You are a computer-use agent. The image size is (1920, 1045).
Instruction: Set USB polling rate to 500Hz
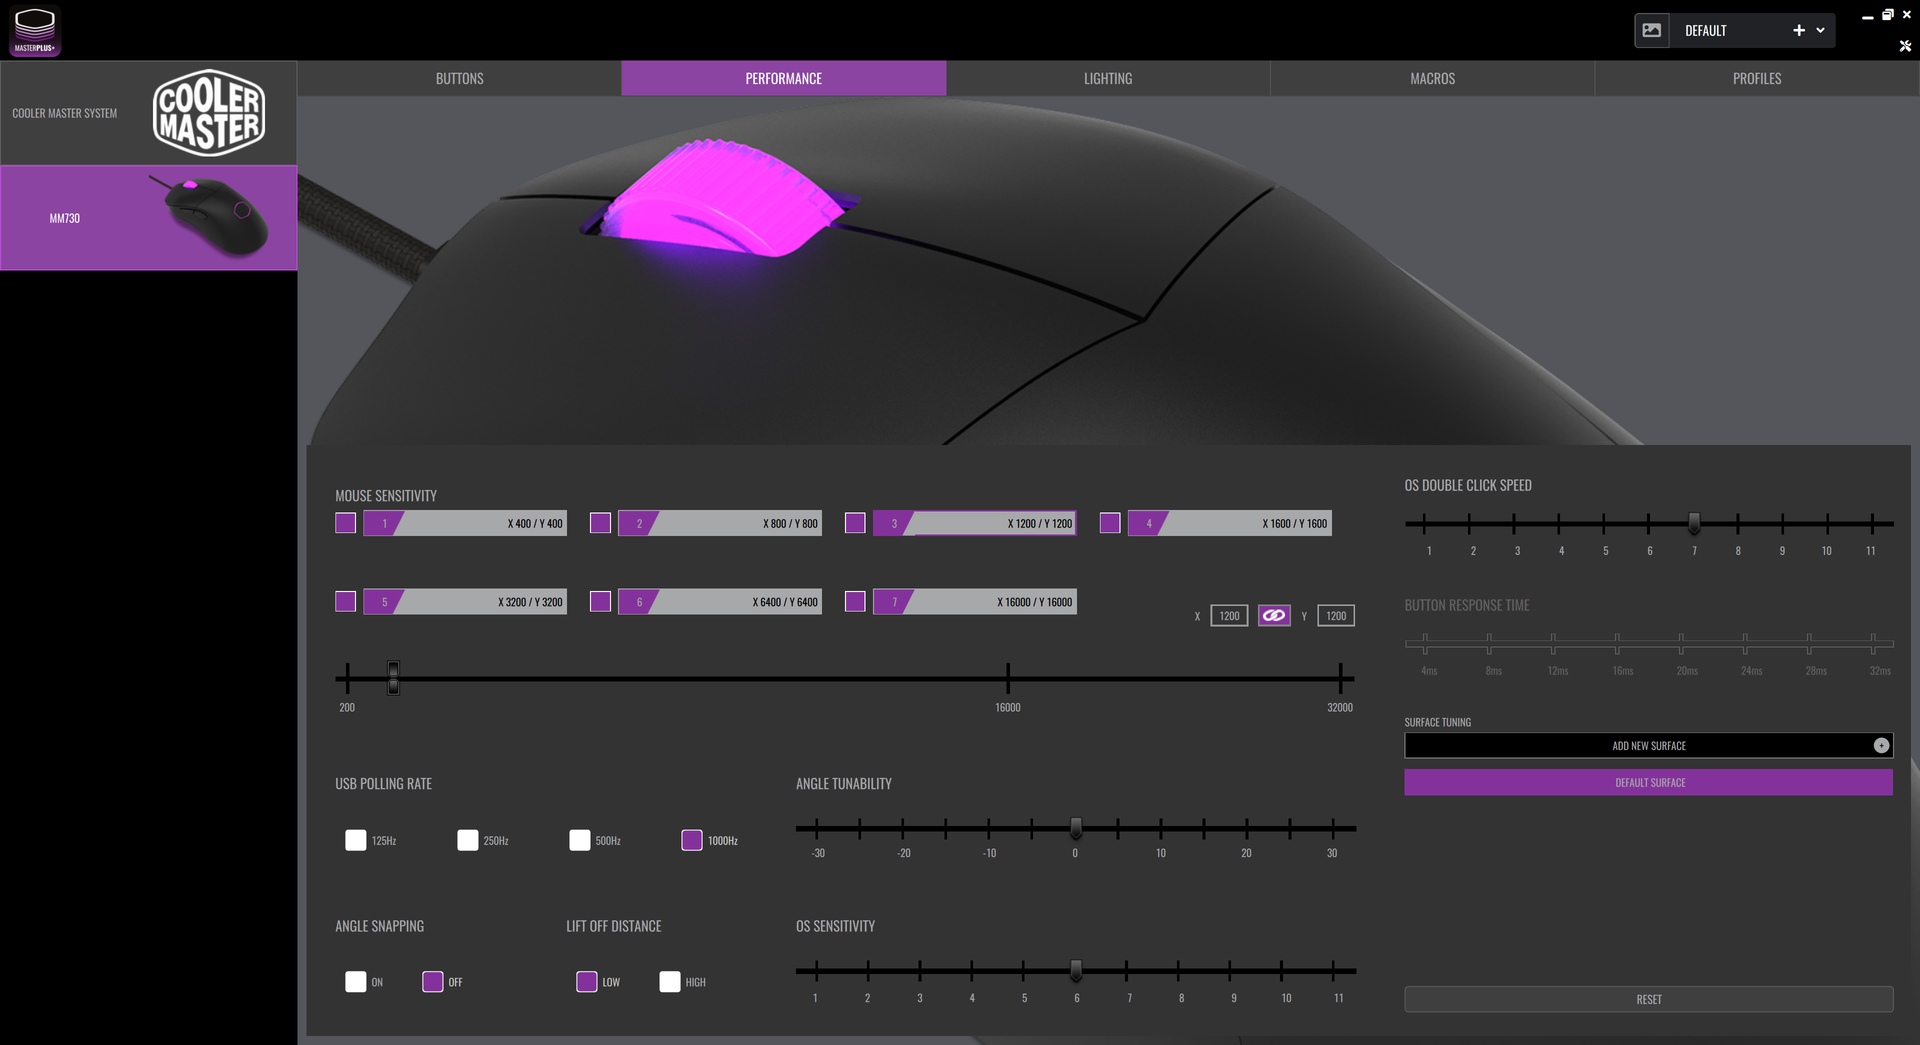[580, 840]
